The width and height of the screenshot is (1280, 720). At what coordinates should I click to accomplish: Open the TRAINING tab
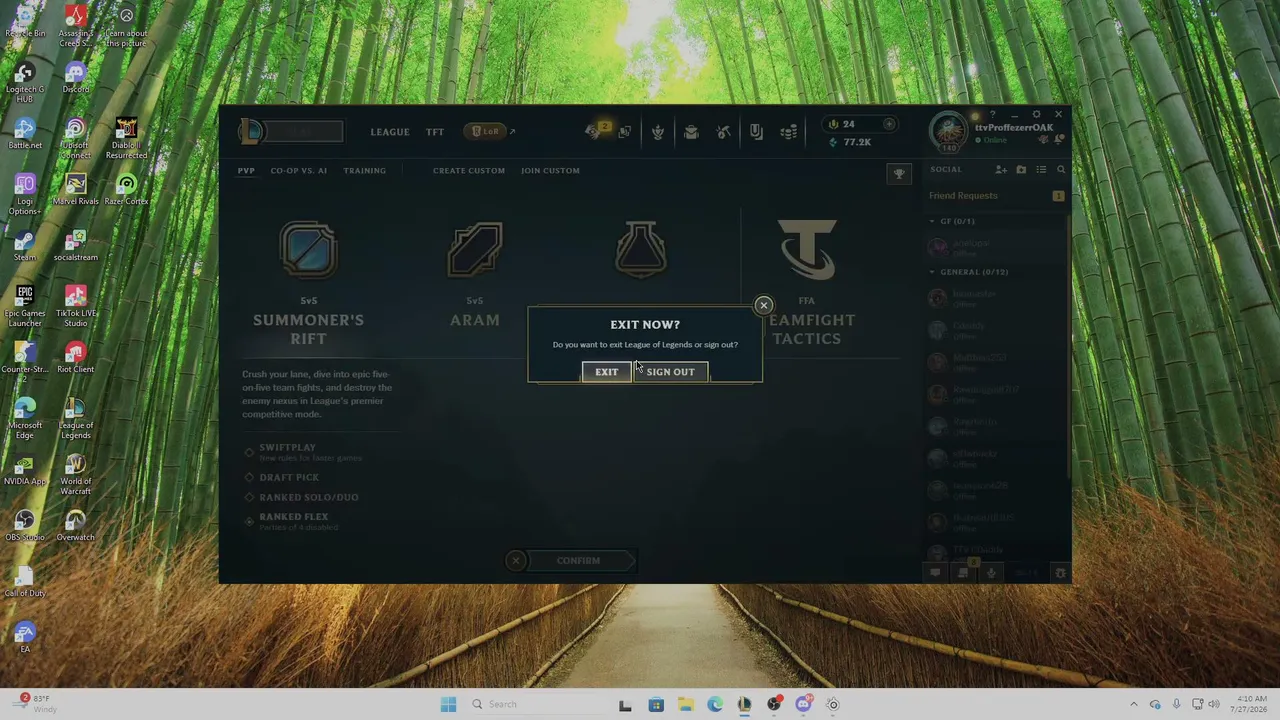365,171
